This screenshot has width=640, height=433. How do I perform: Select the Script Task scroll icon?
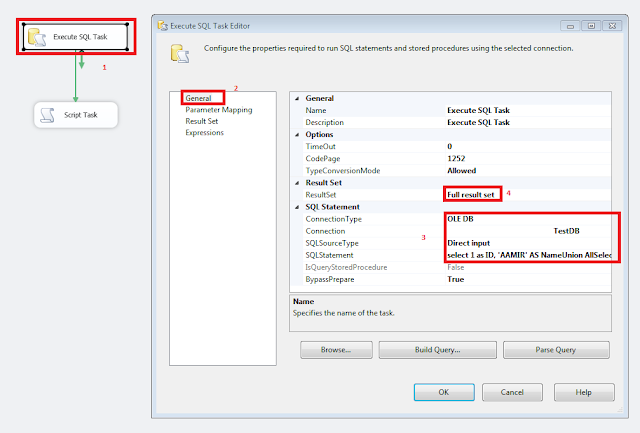coord(47,115)
